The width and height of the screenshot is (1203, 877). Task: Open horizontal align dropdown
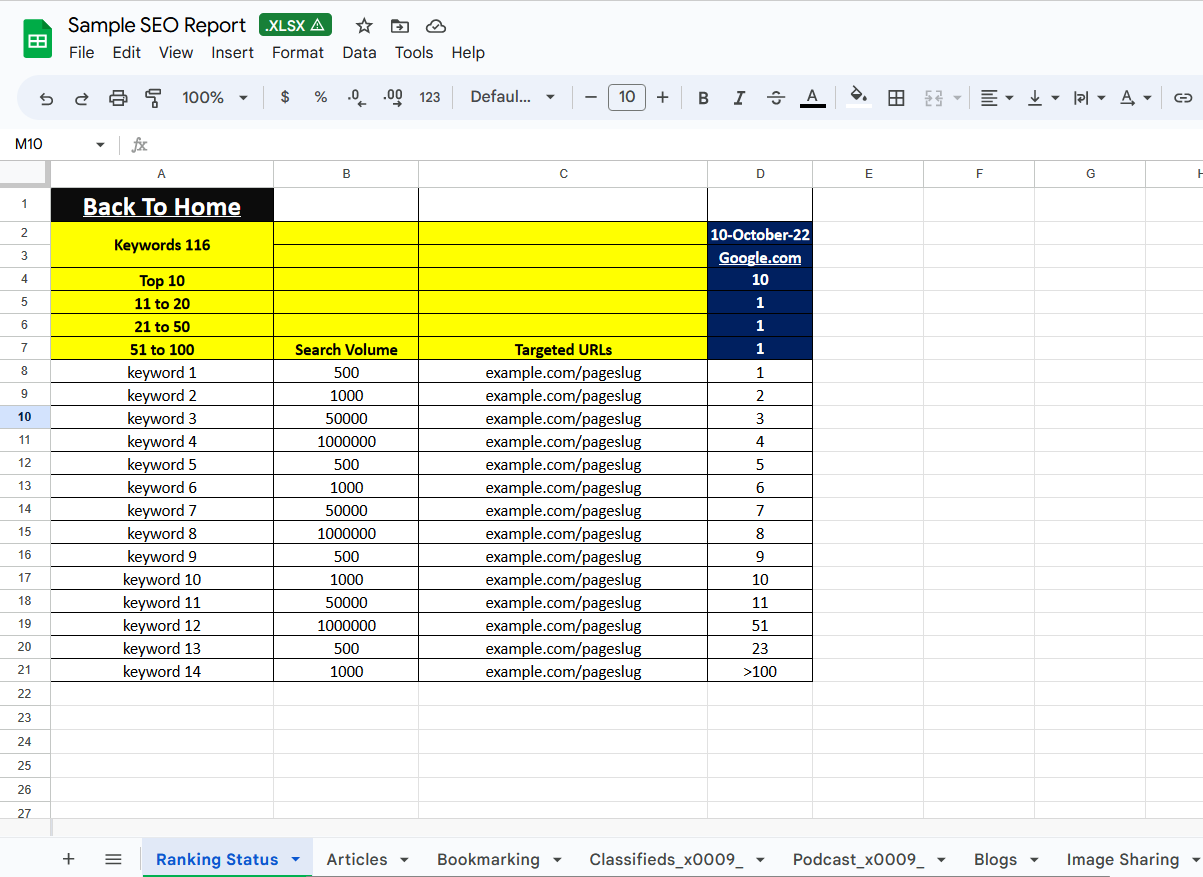[996, 97]
